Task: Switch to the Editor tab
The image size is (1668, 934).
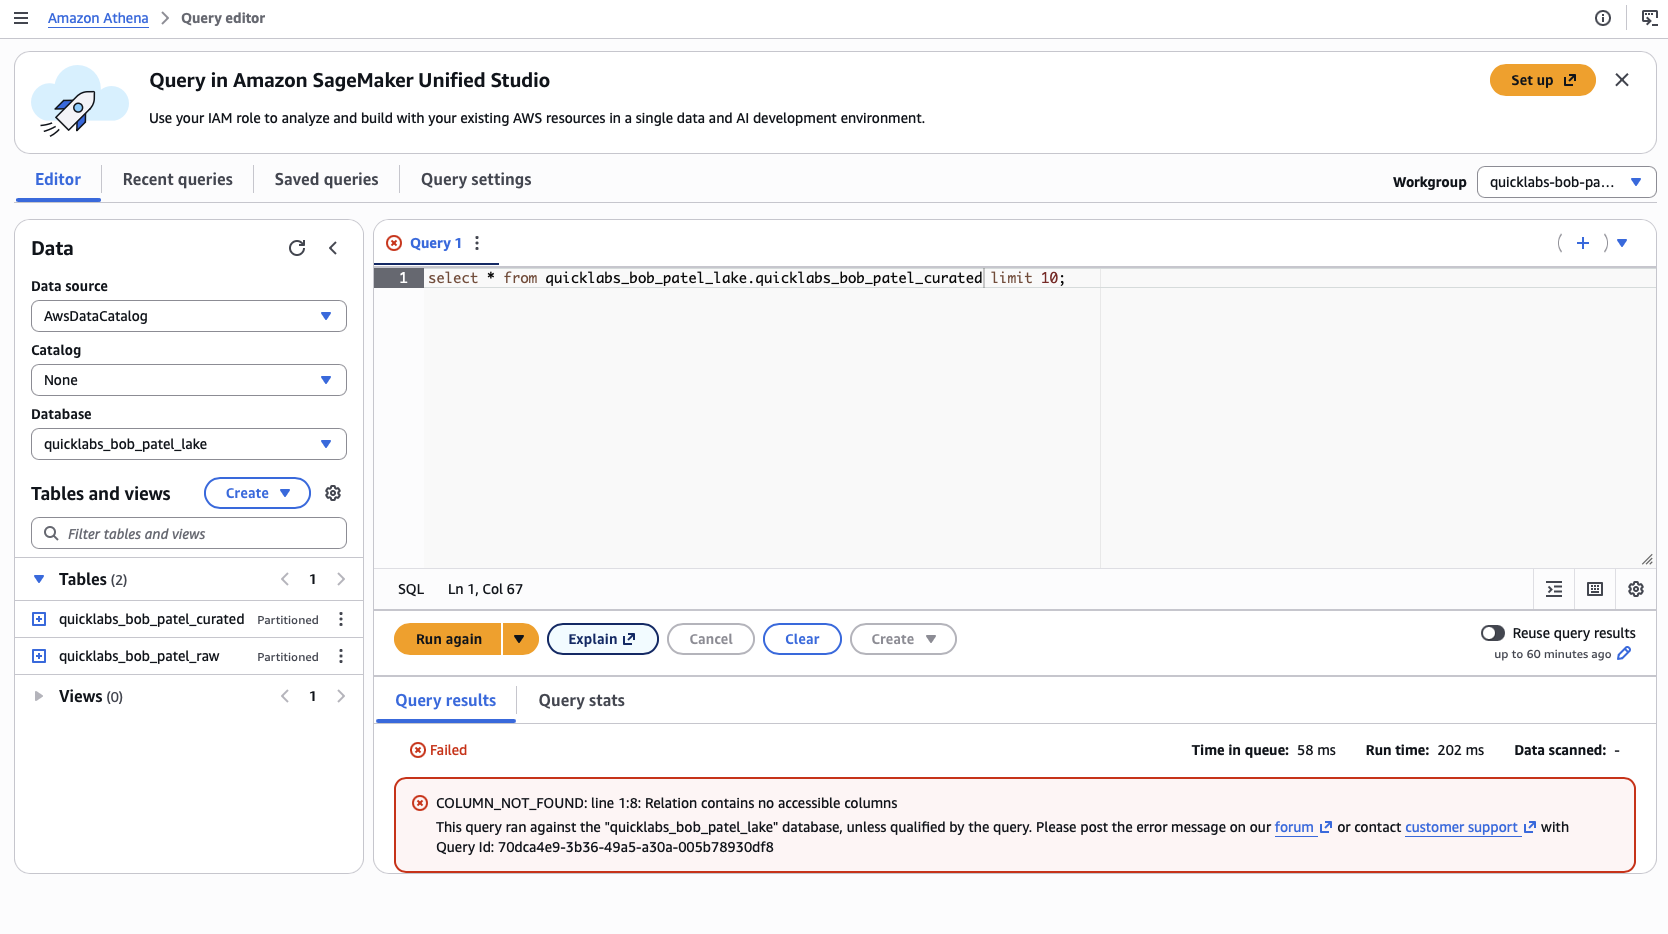Action: tap(58, 179)
